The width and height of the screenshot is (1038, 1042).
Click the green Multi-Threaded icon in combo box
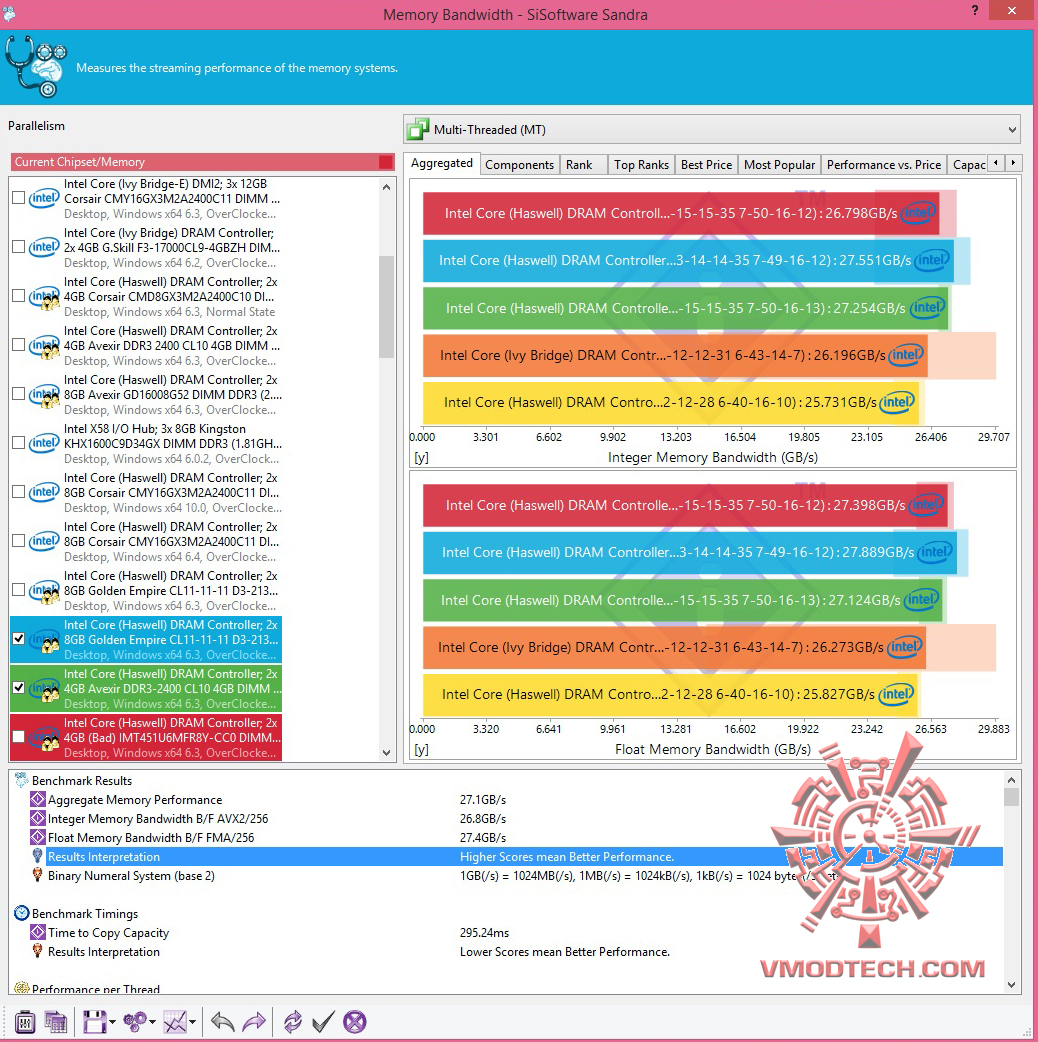pyautogui.click(x=418, y=130)
